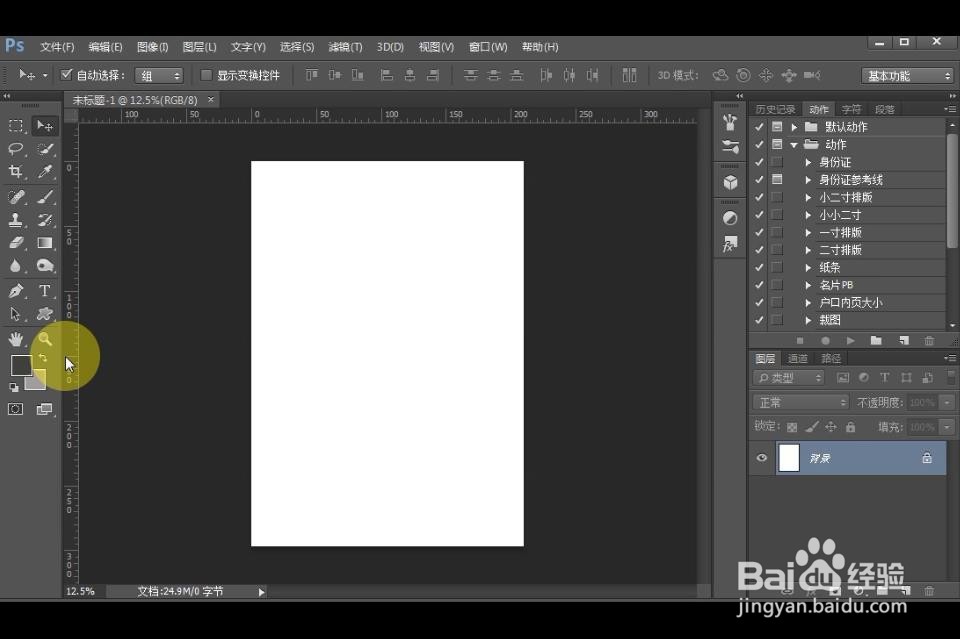
Task: Close the 未标题-1 document tab
Action: point(211,99)
